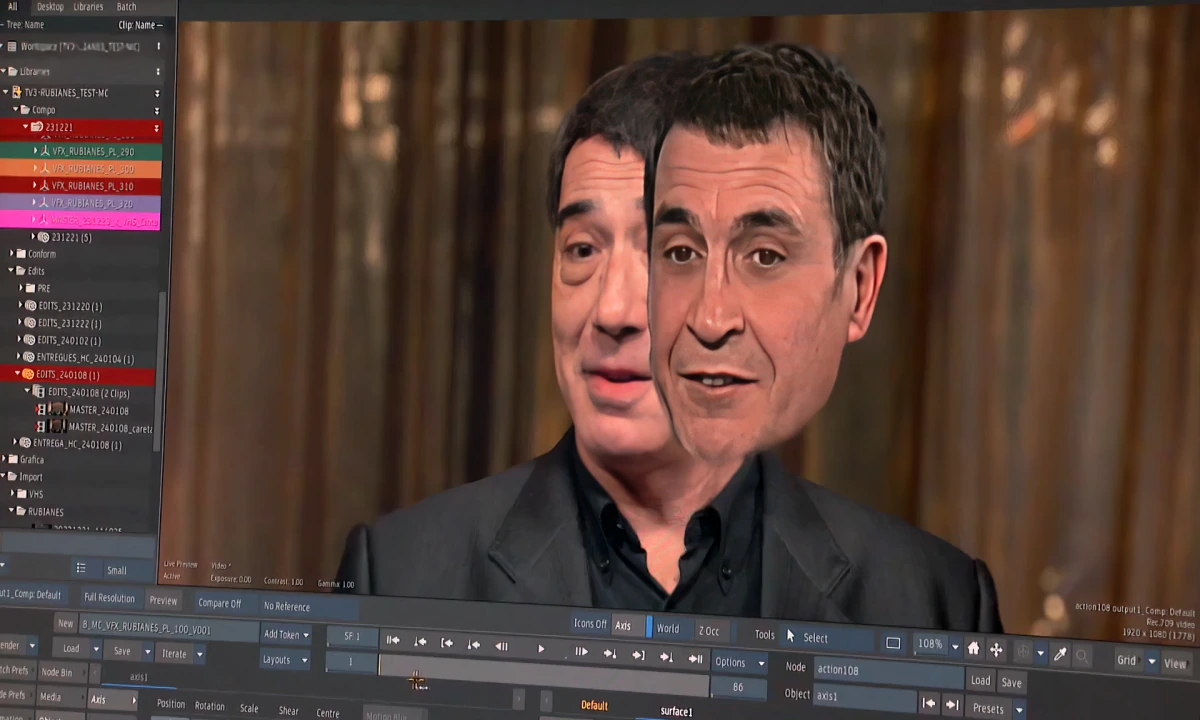Viewport: 1200px width, 720px height.
Task: Toggle Icons Off button
Action: 590,623
